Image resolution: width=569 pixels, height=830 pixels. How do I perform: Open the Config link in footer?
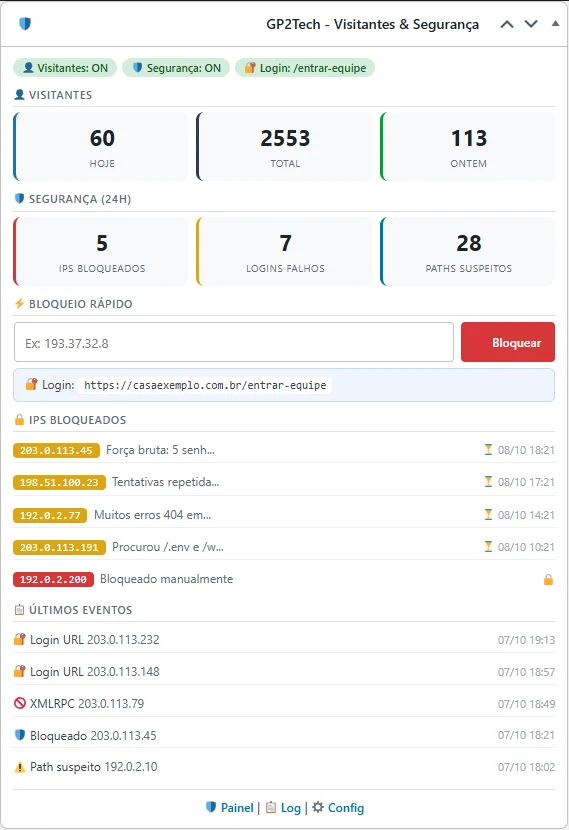coord(346,808)
